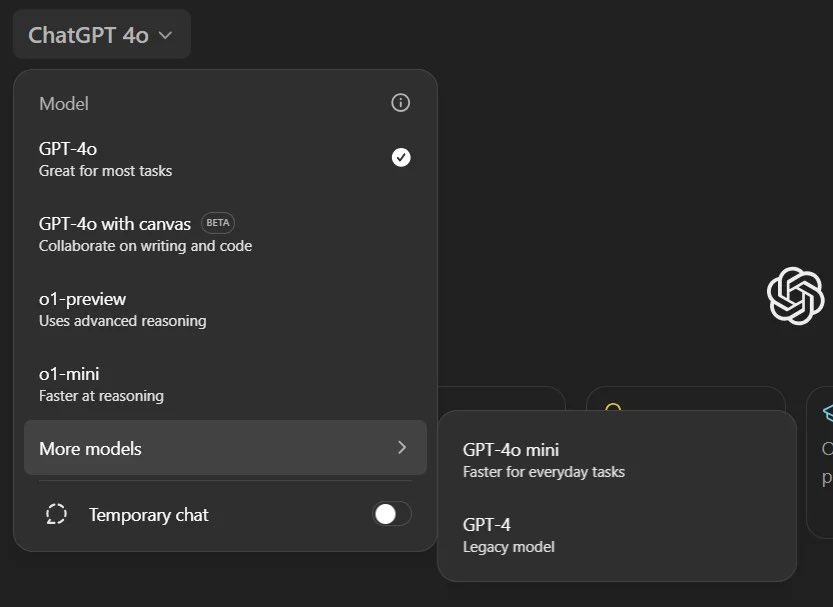Click the 'Faster for everyday tasks' text

tap(543, 472)
